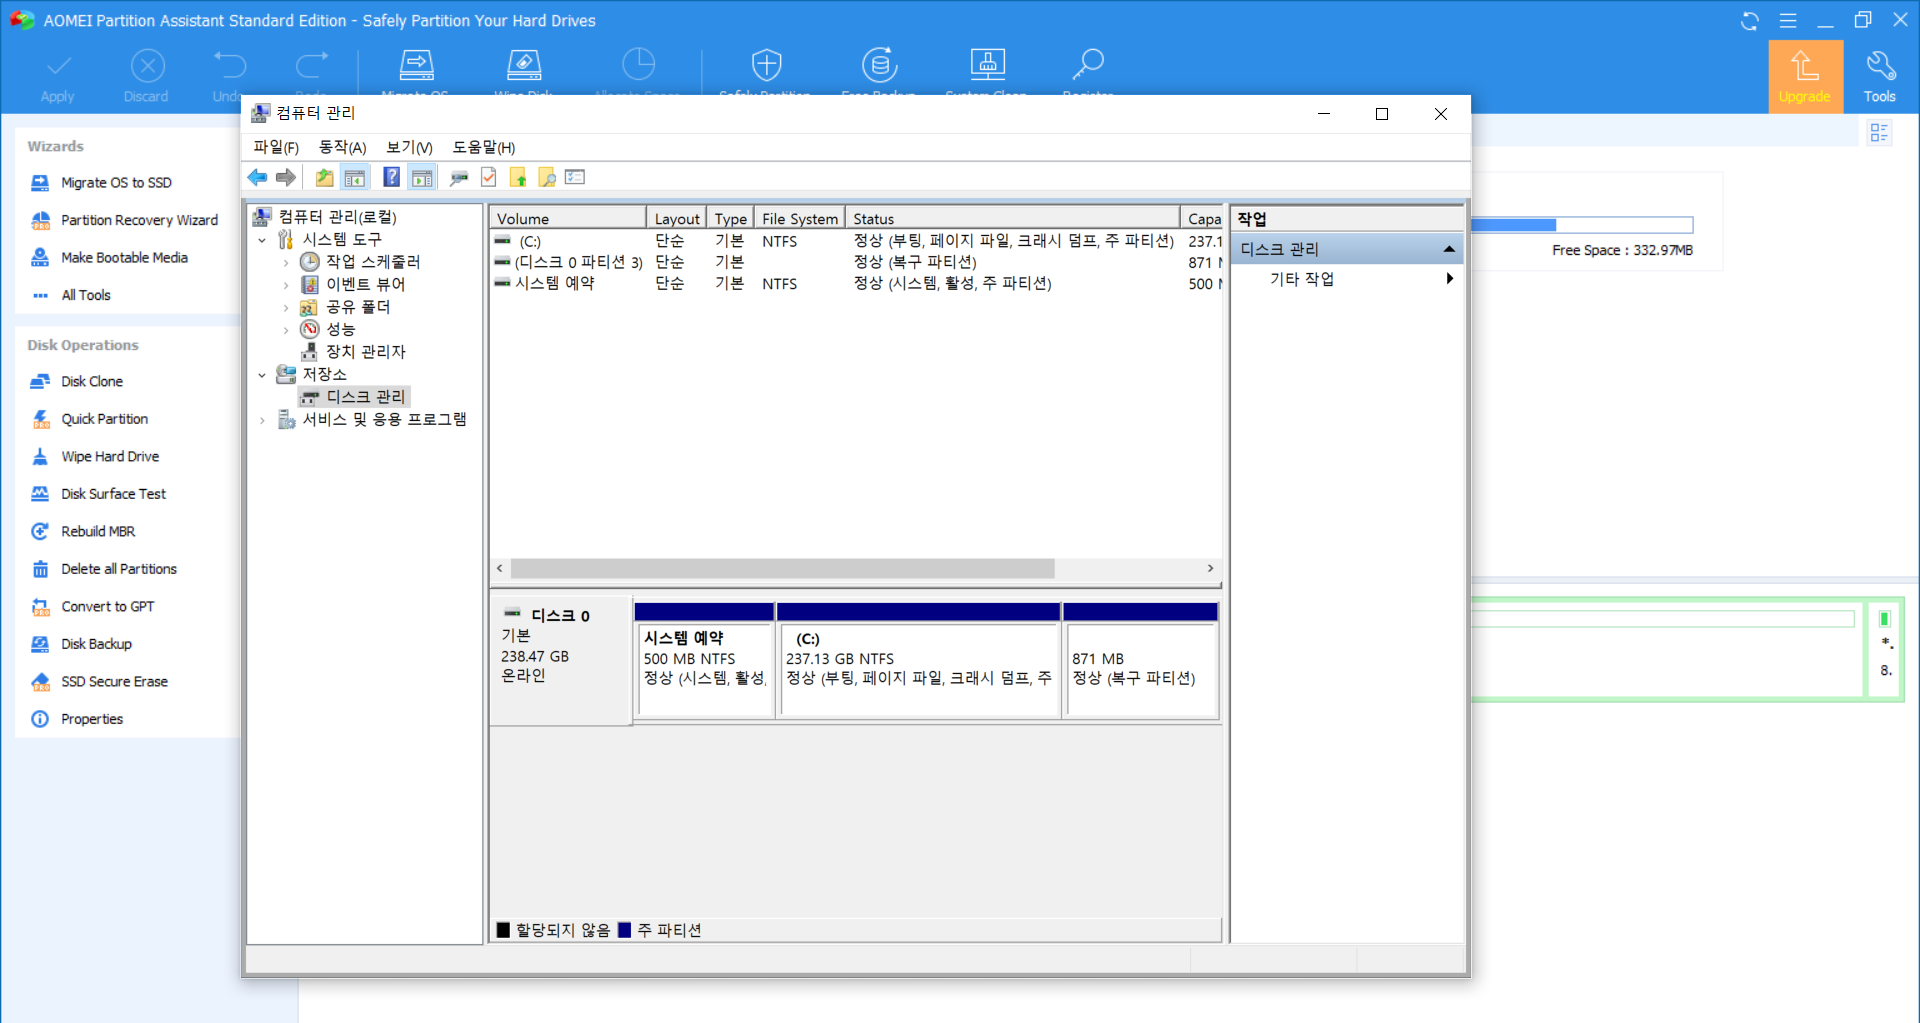Viewport: 1920px width, 1023px height.
Task: Collapse the 저장소 tree node
Action: (262, 375)
